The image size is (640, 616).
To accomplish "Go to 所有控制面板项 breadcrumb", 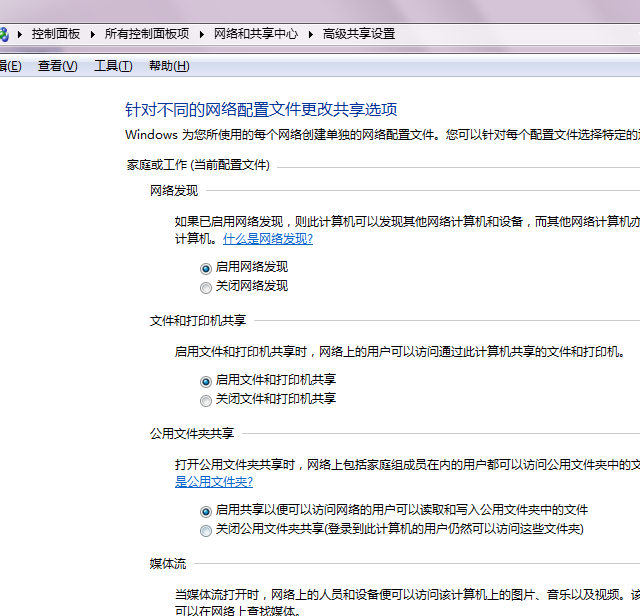I will (147, 34).
